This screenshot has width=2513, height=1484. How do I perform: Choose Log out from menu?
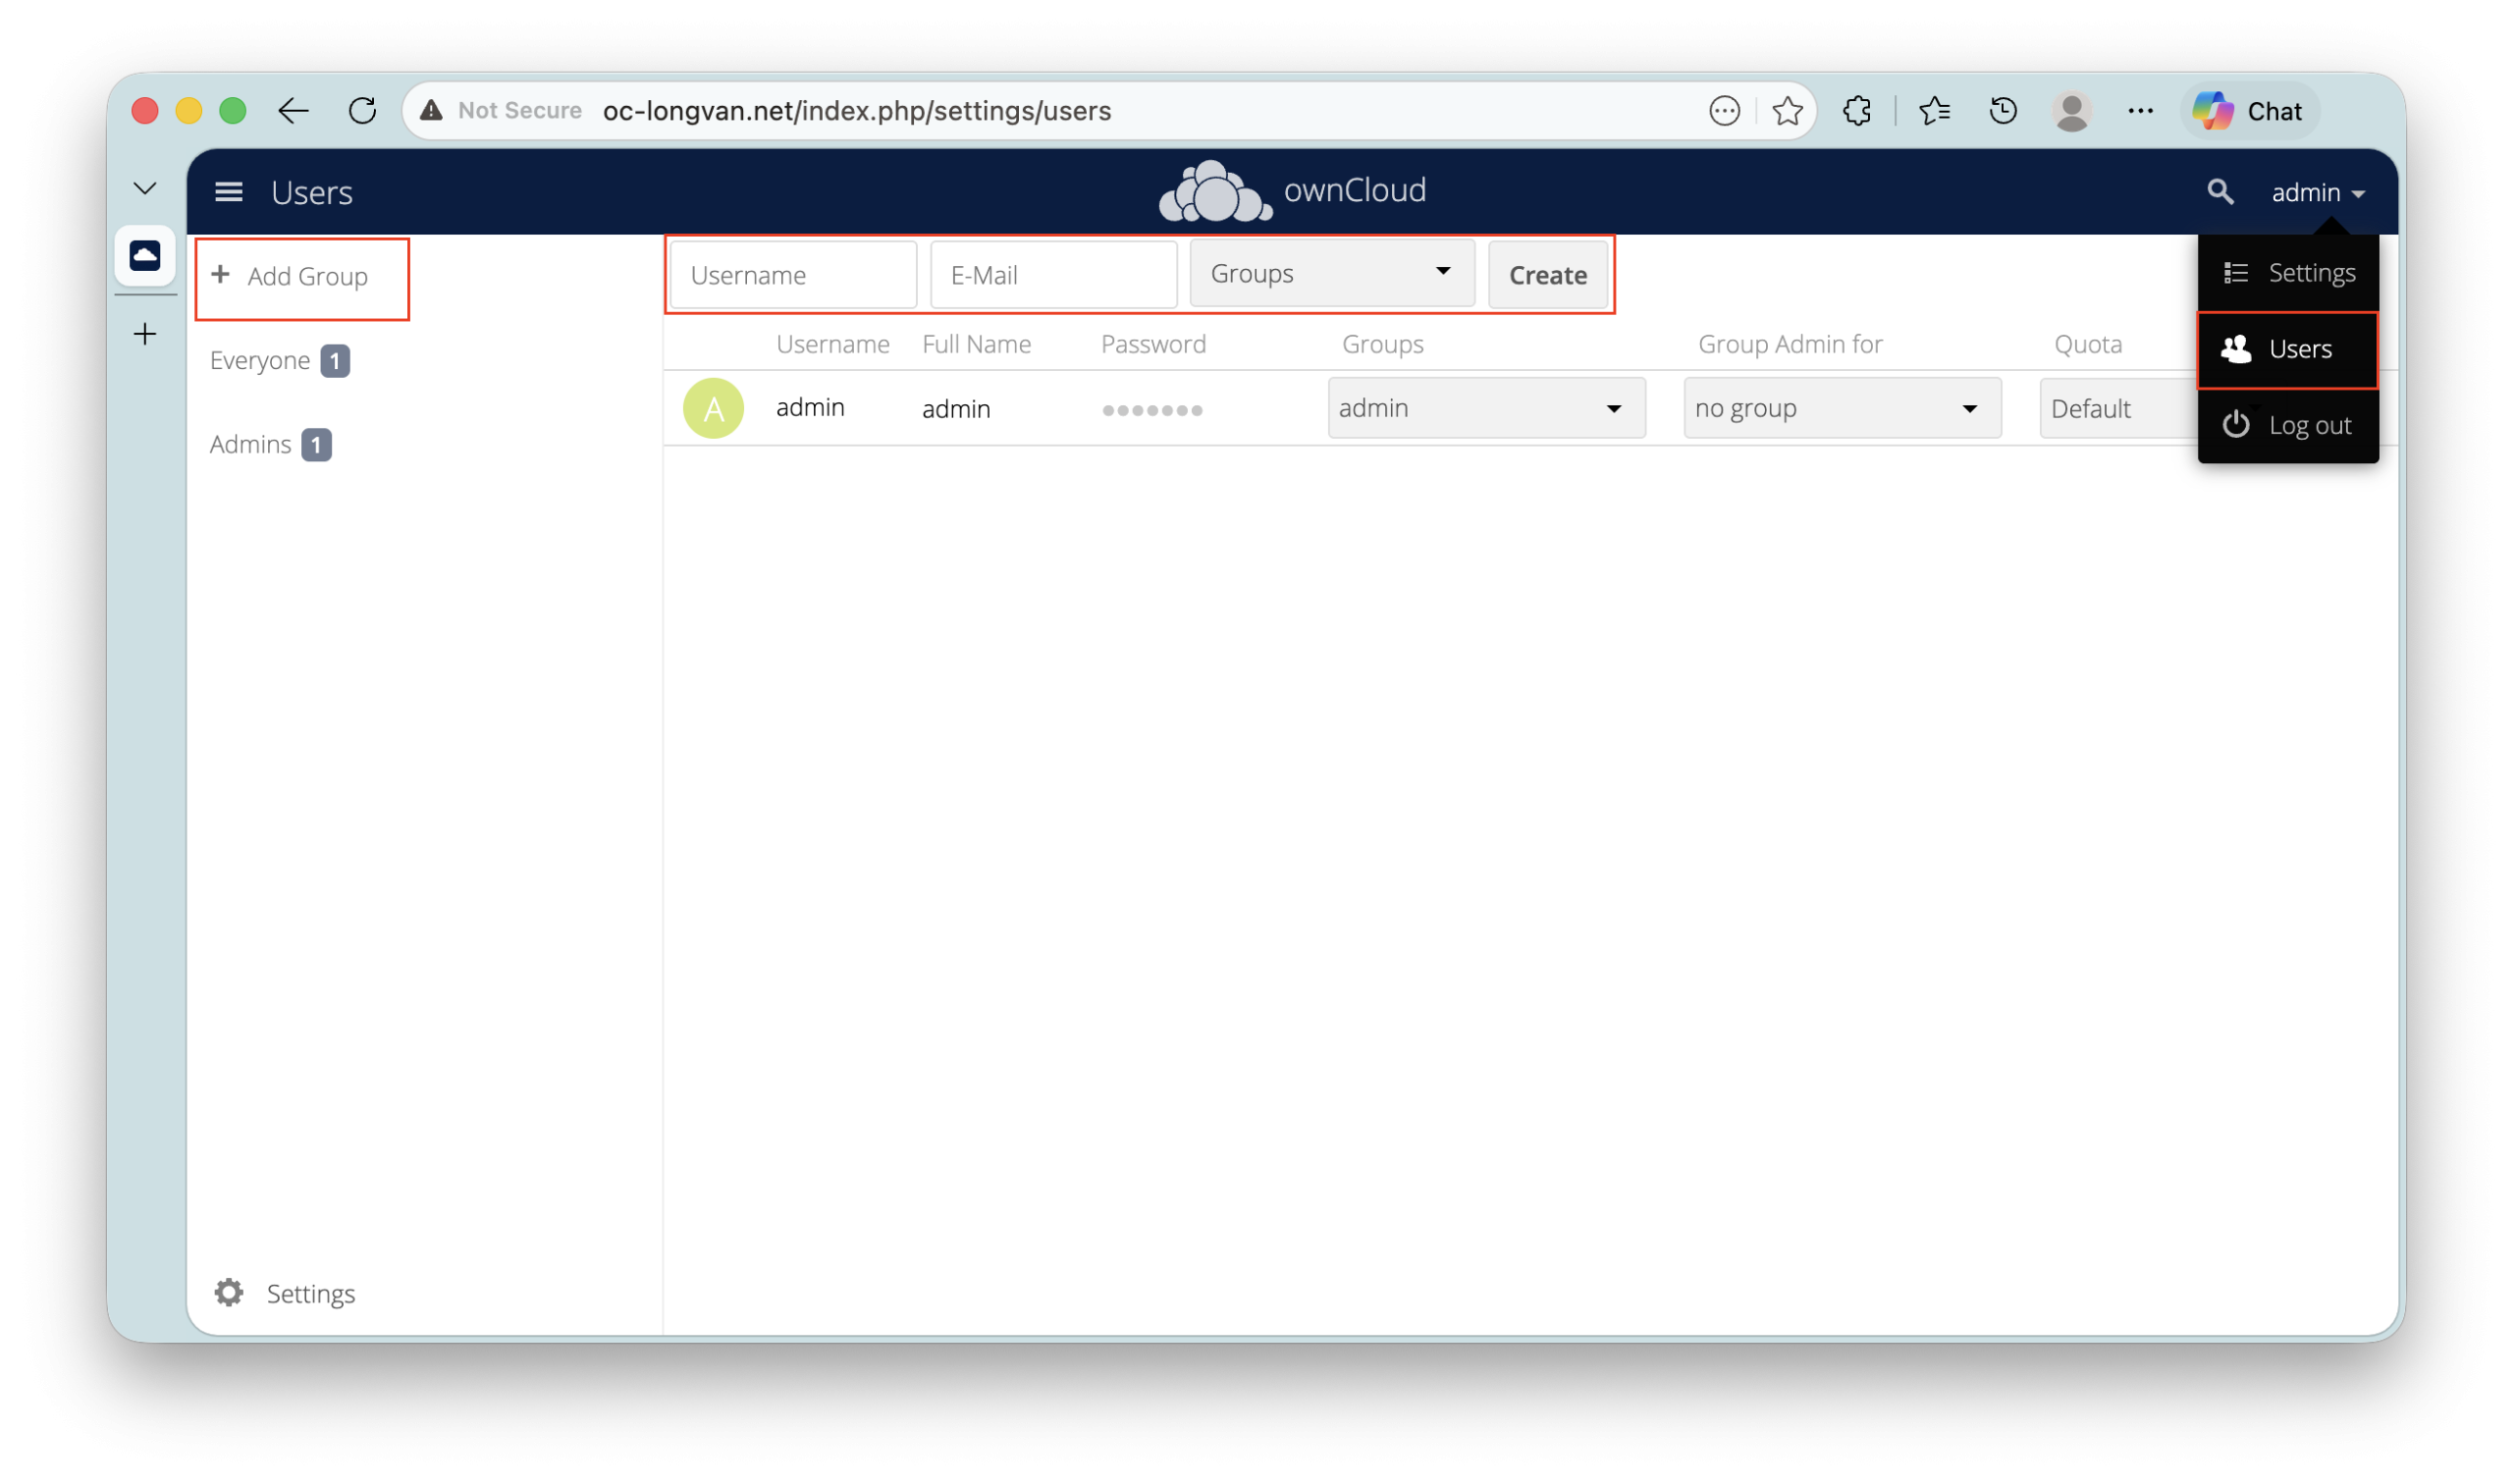point(2289,425)
